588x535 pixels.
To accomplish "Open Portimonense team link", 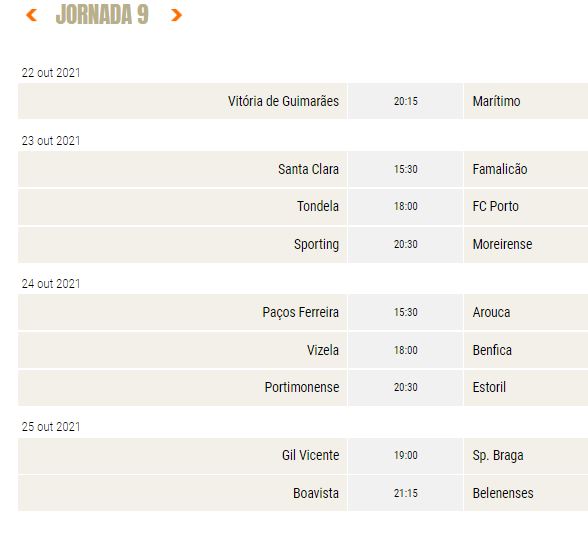I will click(x=302, y=387).
